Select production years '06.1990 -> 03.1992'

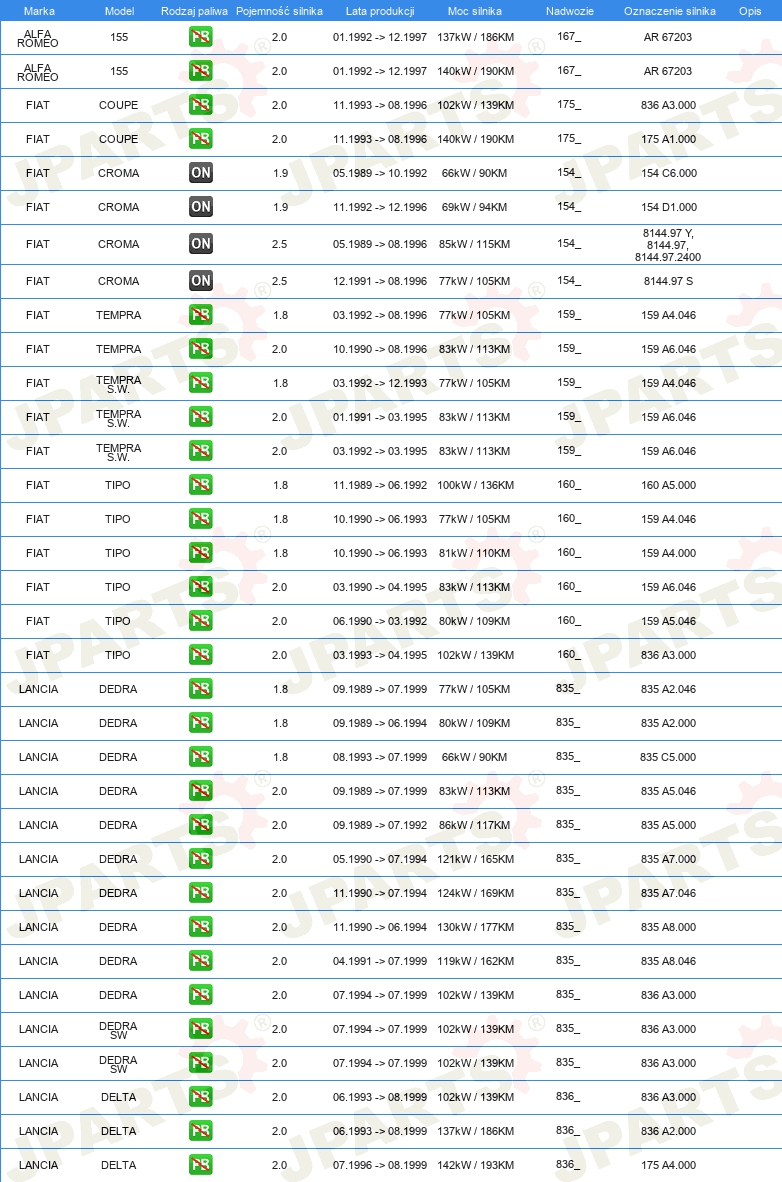tap(380, 621)
